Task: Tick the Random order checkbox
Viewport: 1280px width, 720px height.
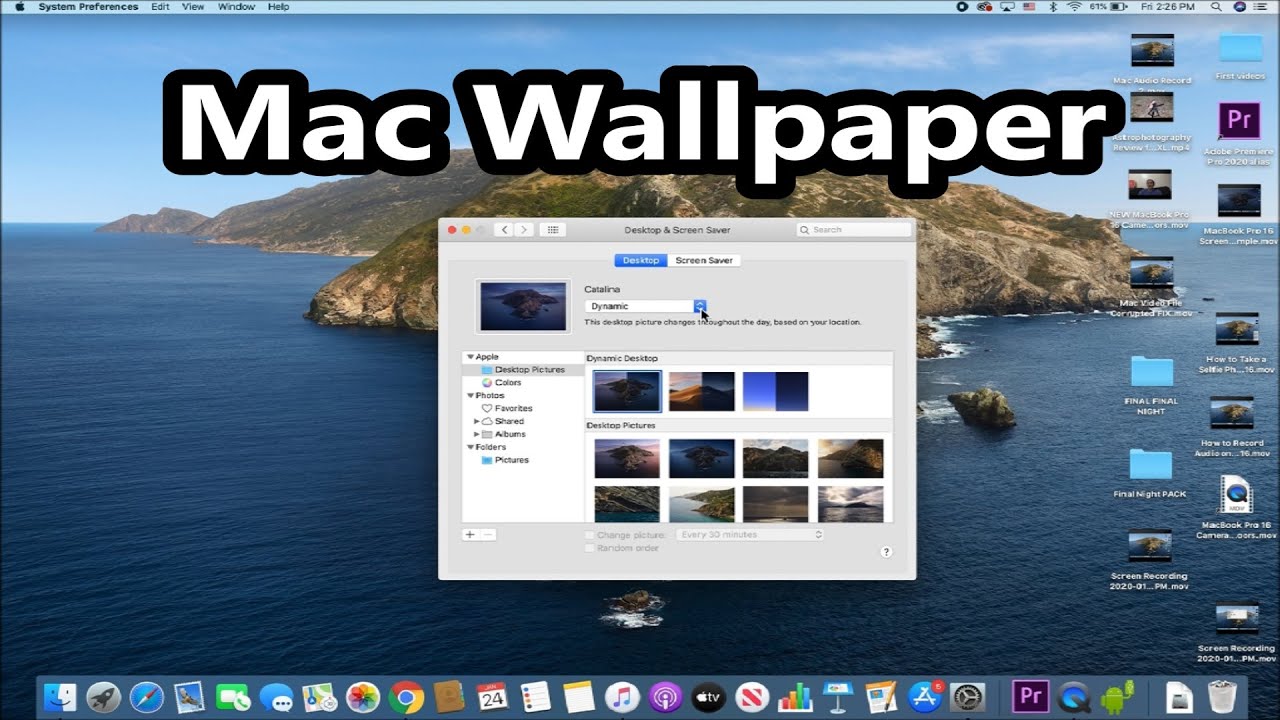Action: coord(589,548)
